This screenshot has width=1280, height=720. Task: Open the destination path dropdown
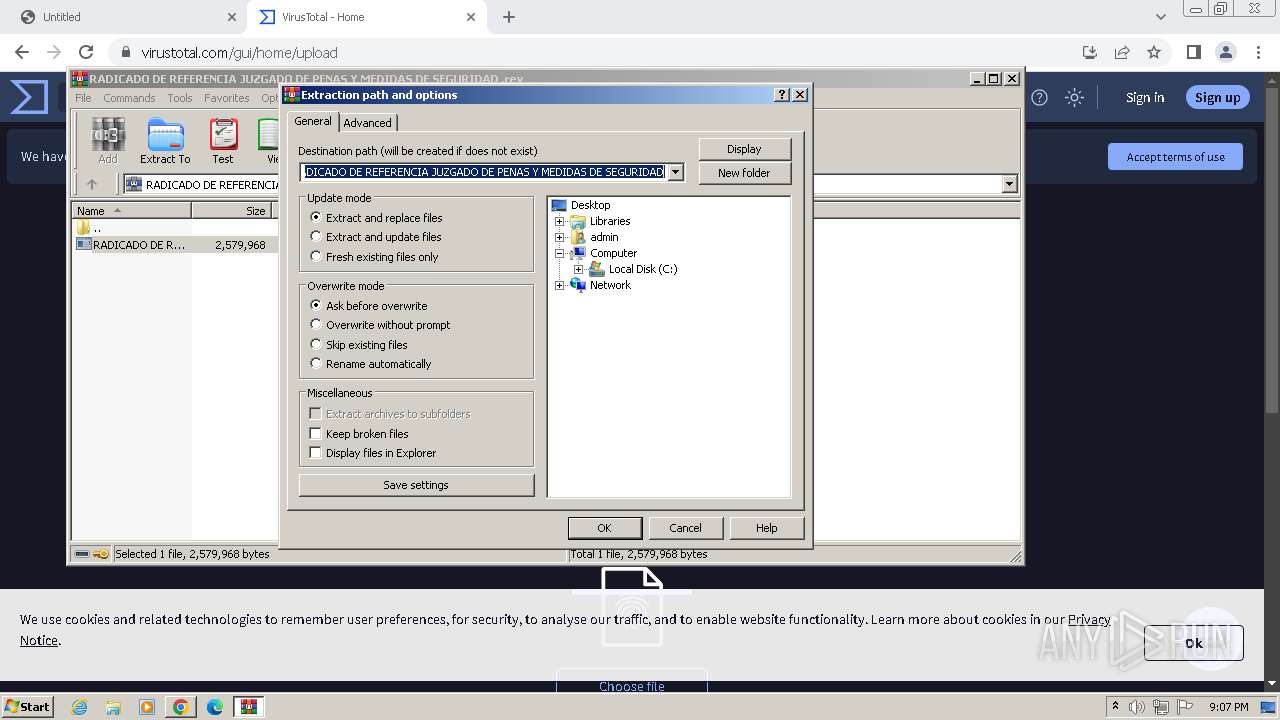pos(675,172)
